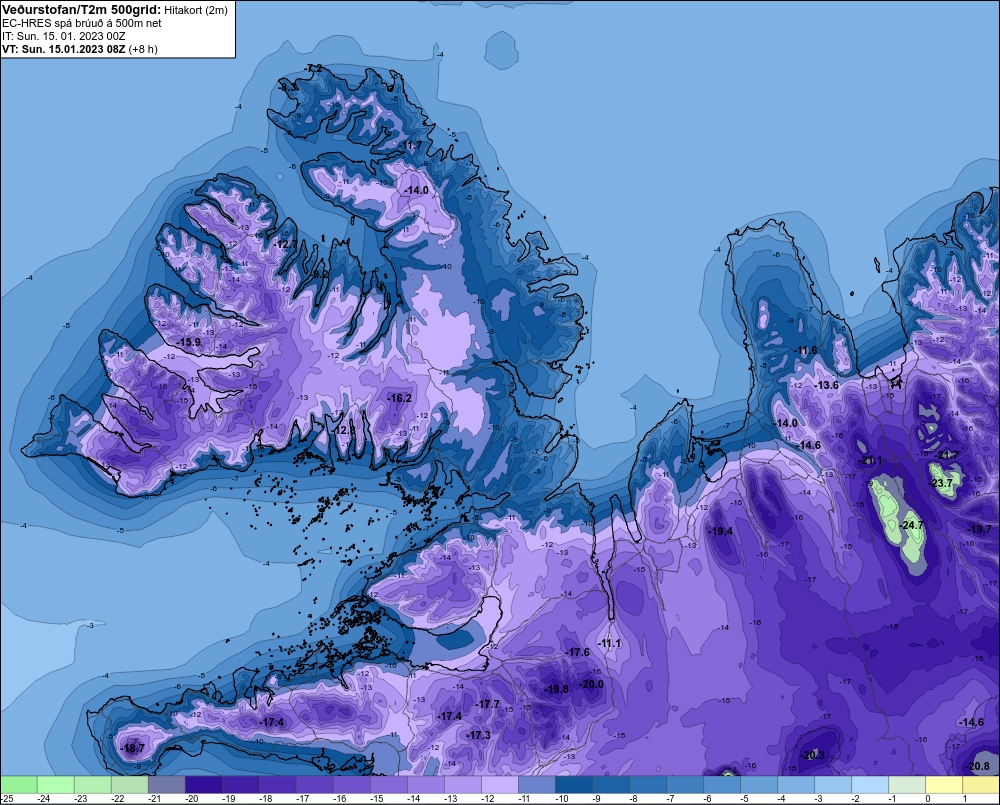Select the pale yellow swatch starting at 0
The width and height of the screenshot is (1000, 805).
(943, 785)
